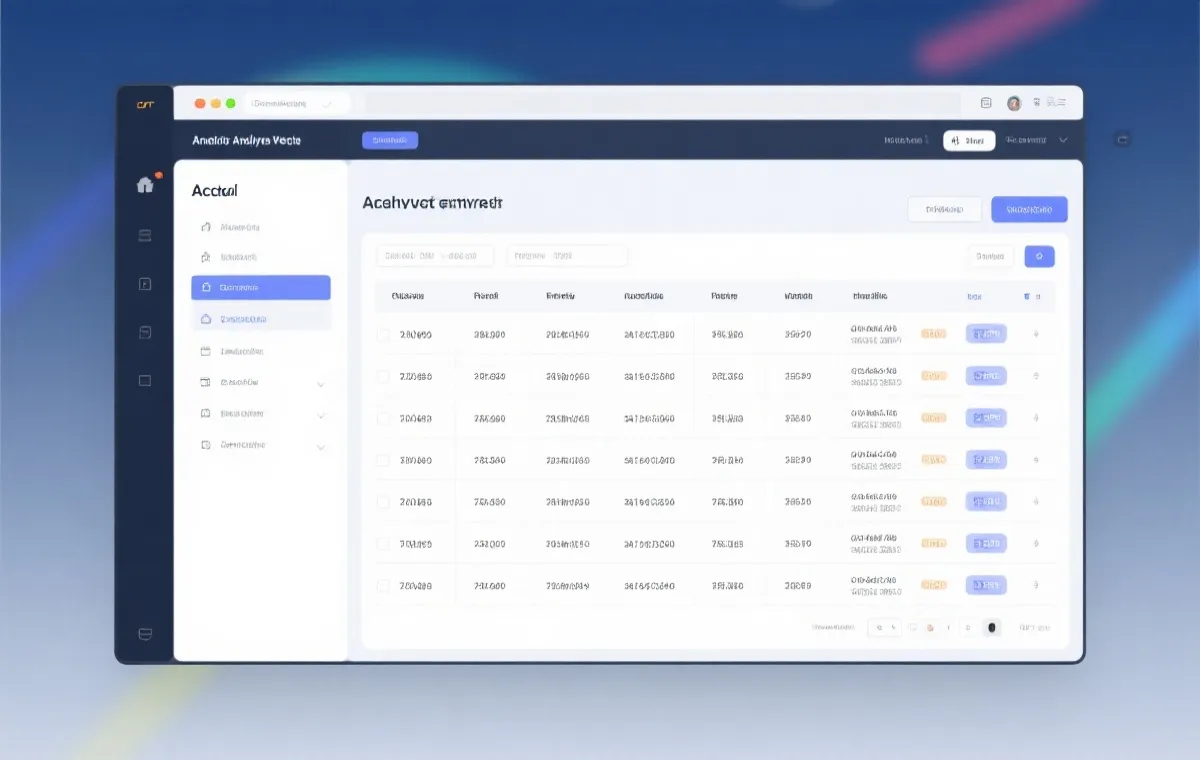Click the blue primary button beside the page title
Screen dimensions: 1200x760
(x=1029, y=210)
